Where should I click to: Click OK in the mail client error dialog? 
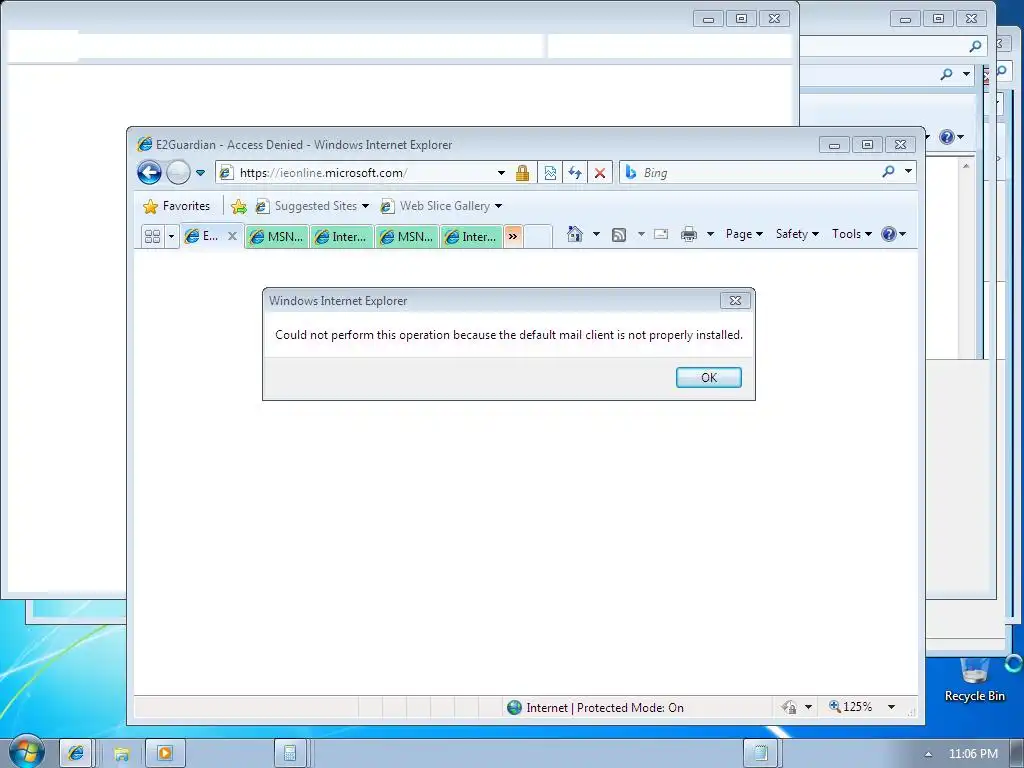[x=709, y=377]
